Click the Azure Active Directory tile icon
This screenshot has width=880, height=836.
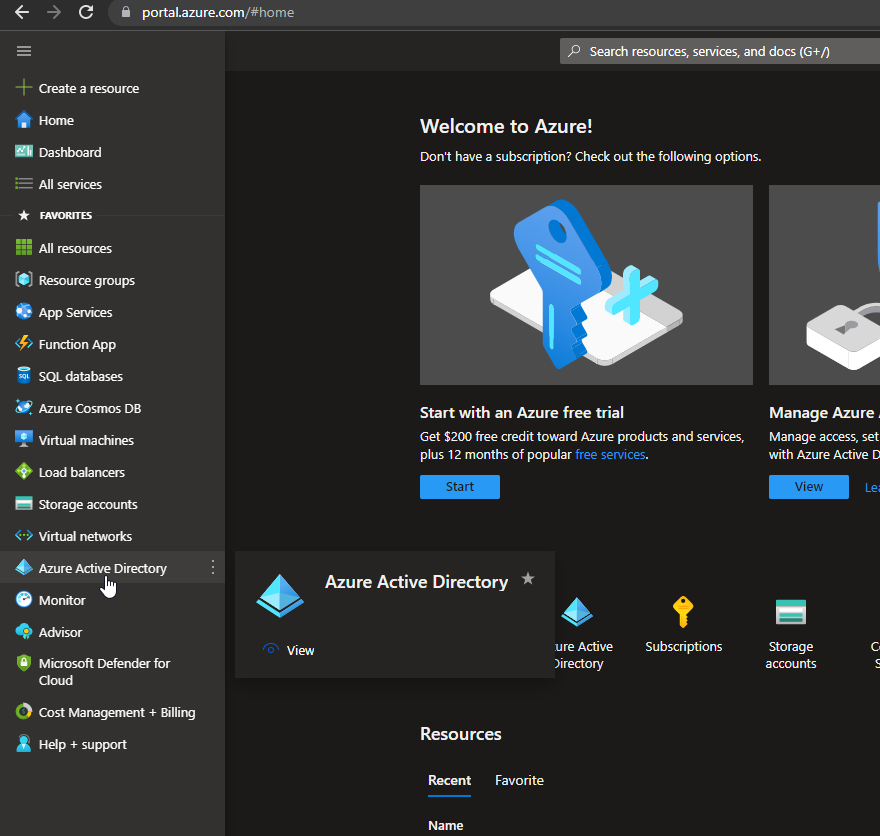(280, 594)
